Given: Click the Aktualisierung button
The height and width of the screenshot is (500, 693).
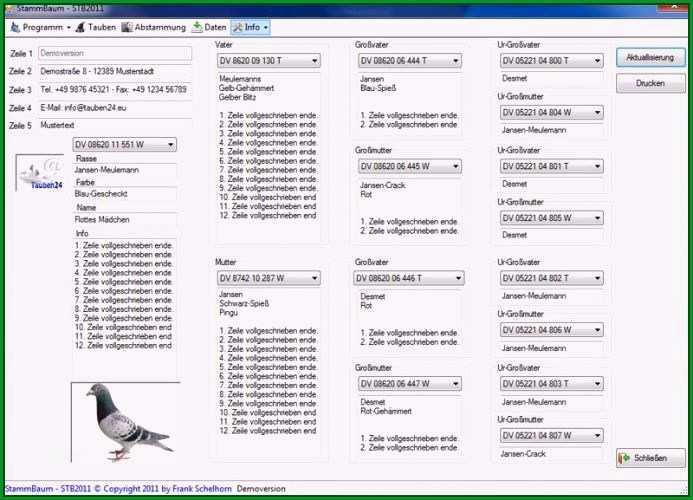Looking at the screenshot, I should click(x=651, y=57).
